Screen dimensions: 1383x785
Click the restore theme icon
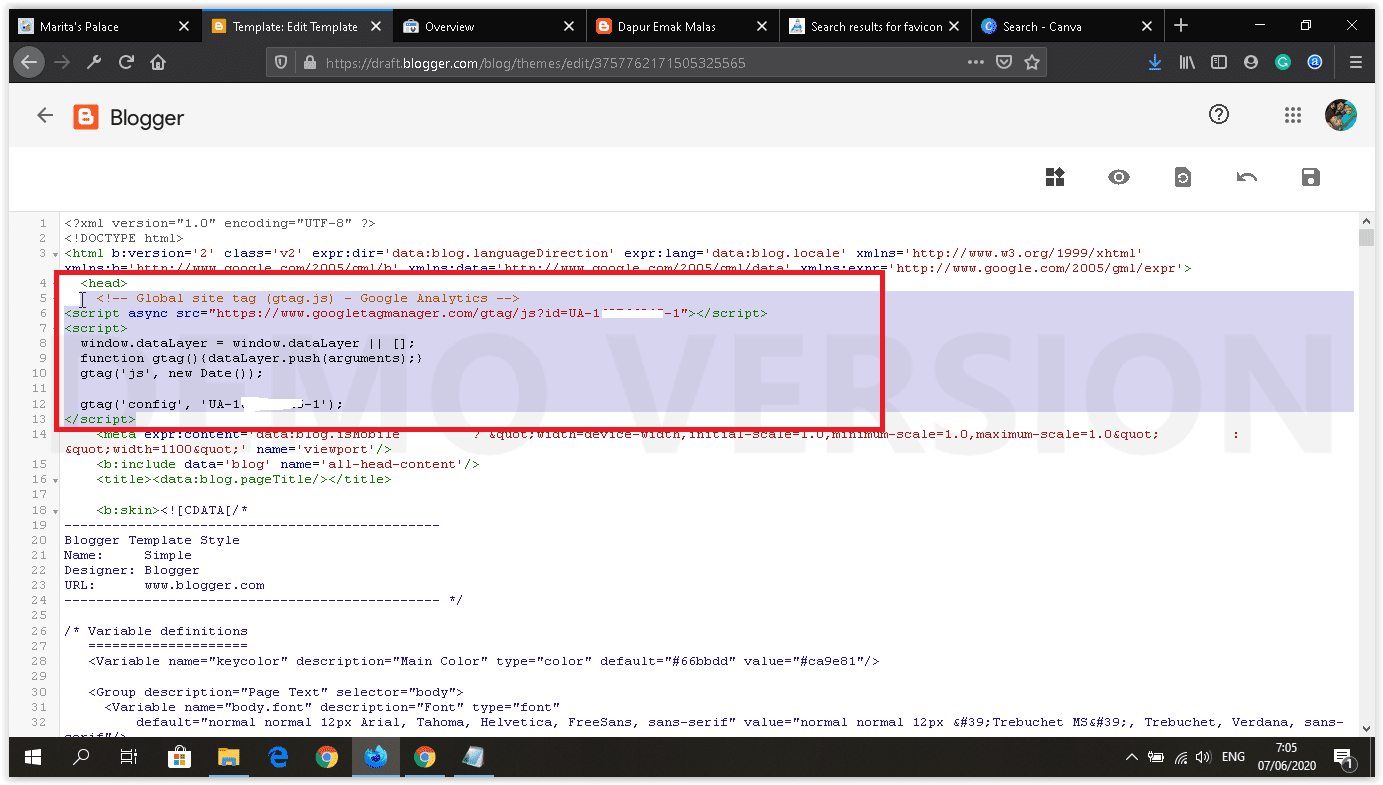[x=1183, y=177]
